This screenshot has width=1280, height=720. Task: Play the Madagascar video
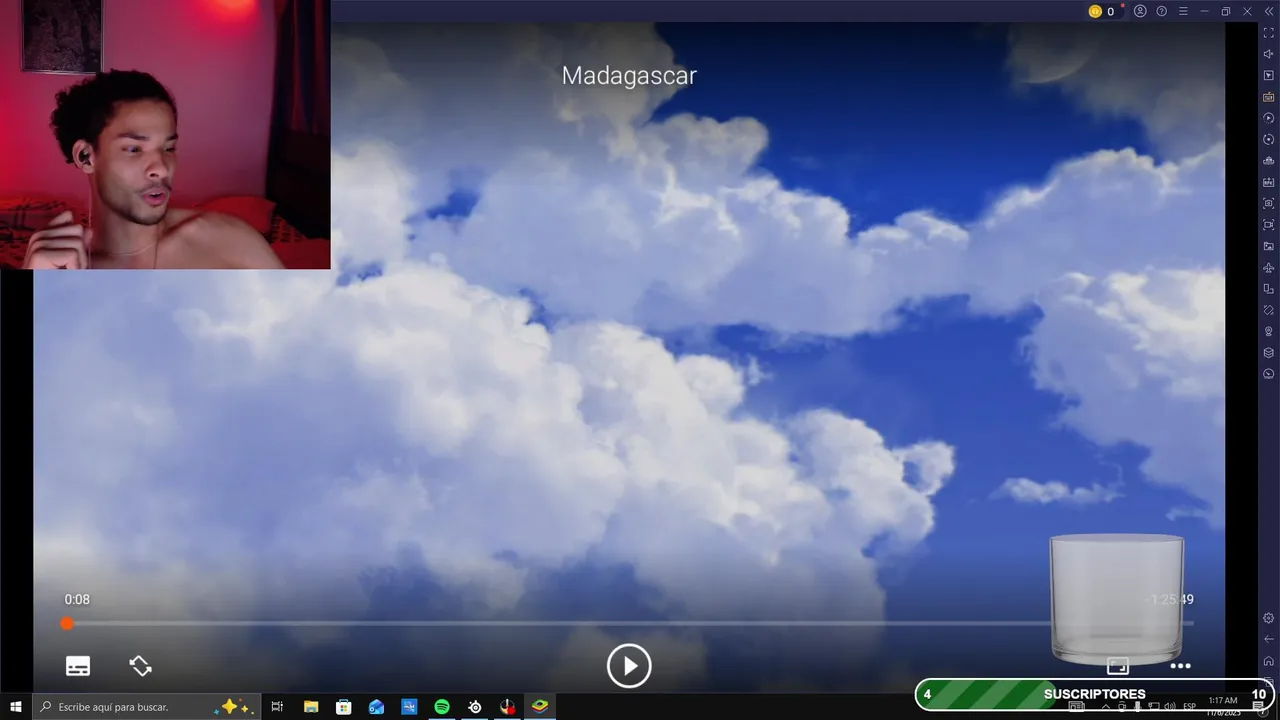click(x=629, y=666)
